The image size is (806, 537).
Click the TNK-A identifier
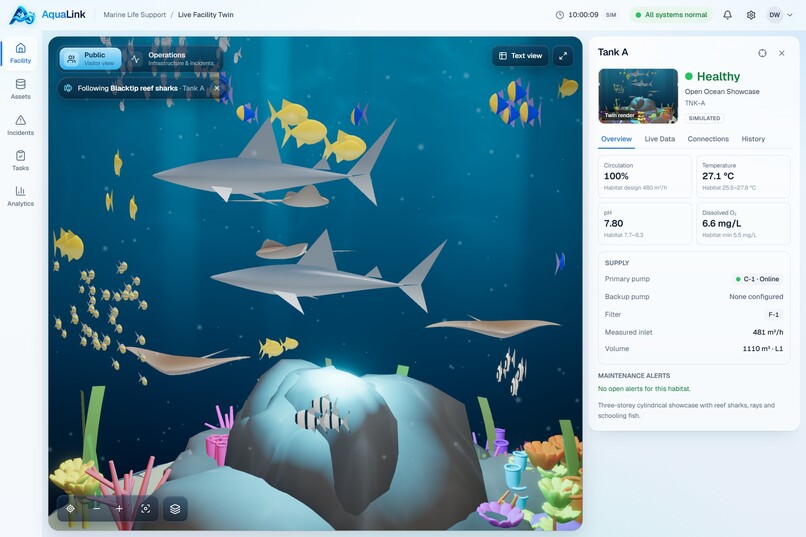(x=694, y=103)
